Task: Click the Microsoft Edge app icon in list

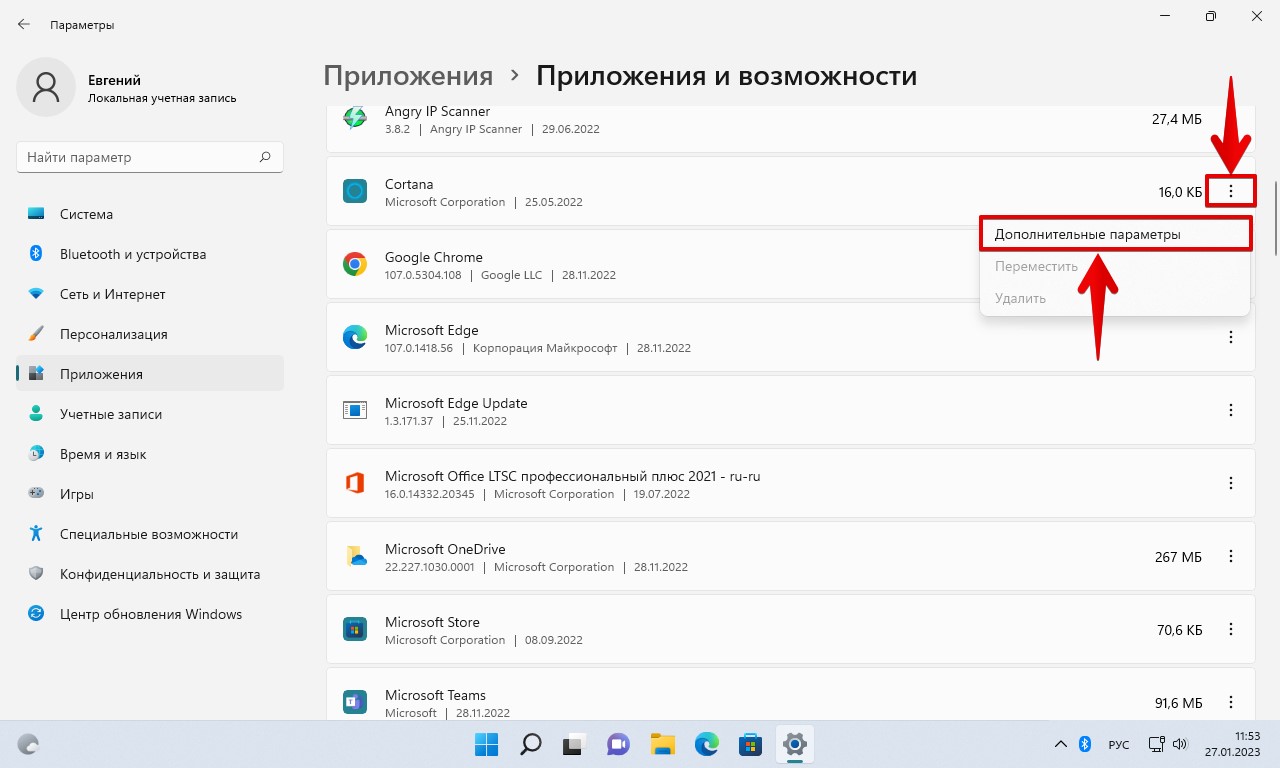Action: [355, 337]
